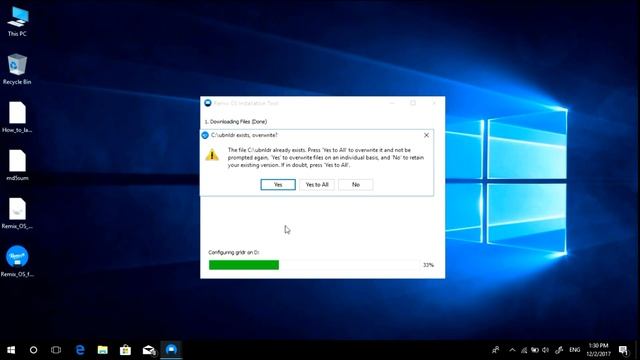Viewport: 640px width, 360px height.
Task: Close the overwrite prompt dialog
Action: (x=427, y=135)
